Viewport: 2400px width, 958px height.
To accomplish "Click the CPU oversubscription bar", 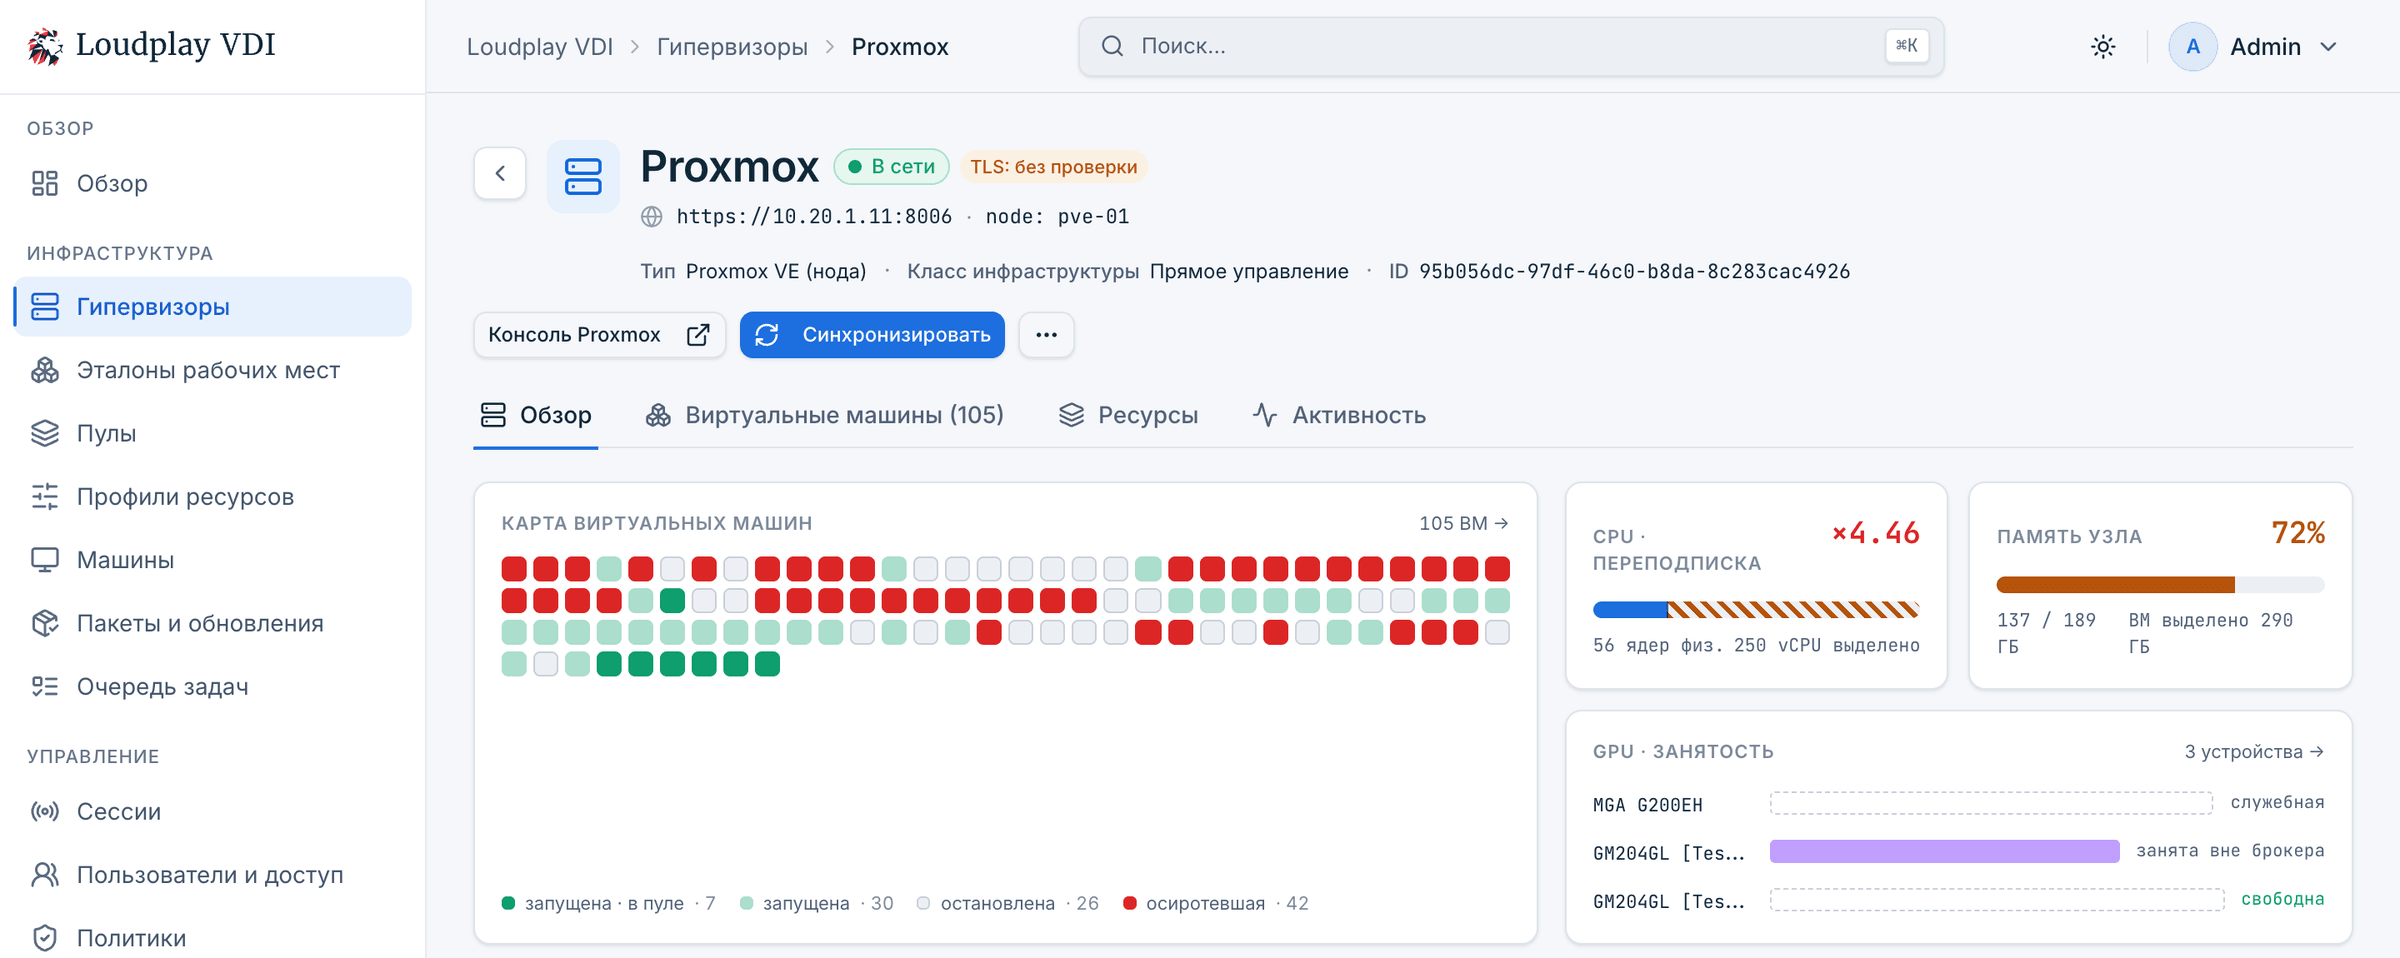I will (1756, 610).
